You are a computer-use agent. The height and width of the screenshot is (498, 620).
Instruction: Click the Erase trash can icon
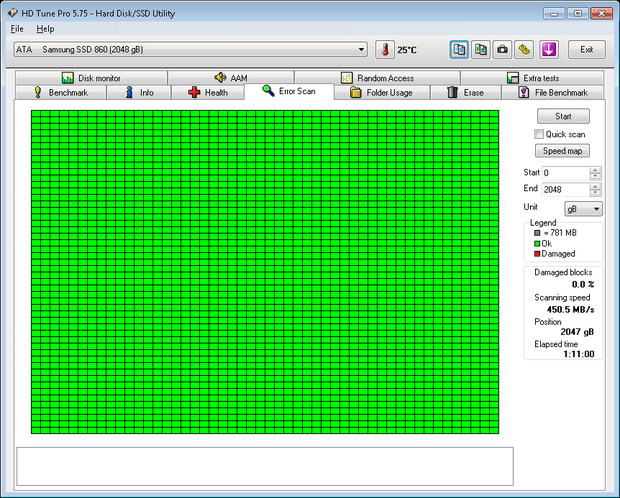click(x=452, y=92)
